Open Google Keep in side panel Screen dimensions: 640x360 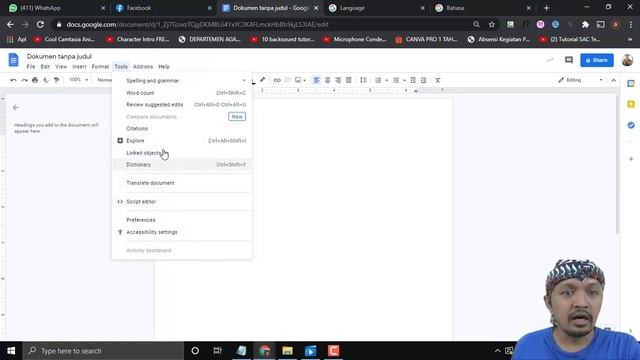coord(631,104)
